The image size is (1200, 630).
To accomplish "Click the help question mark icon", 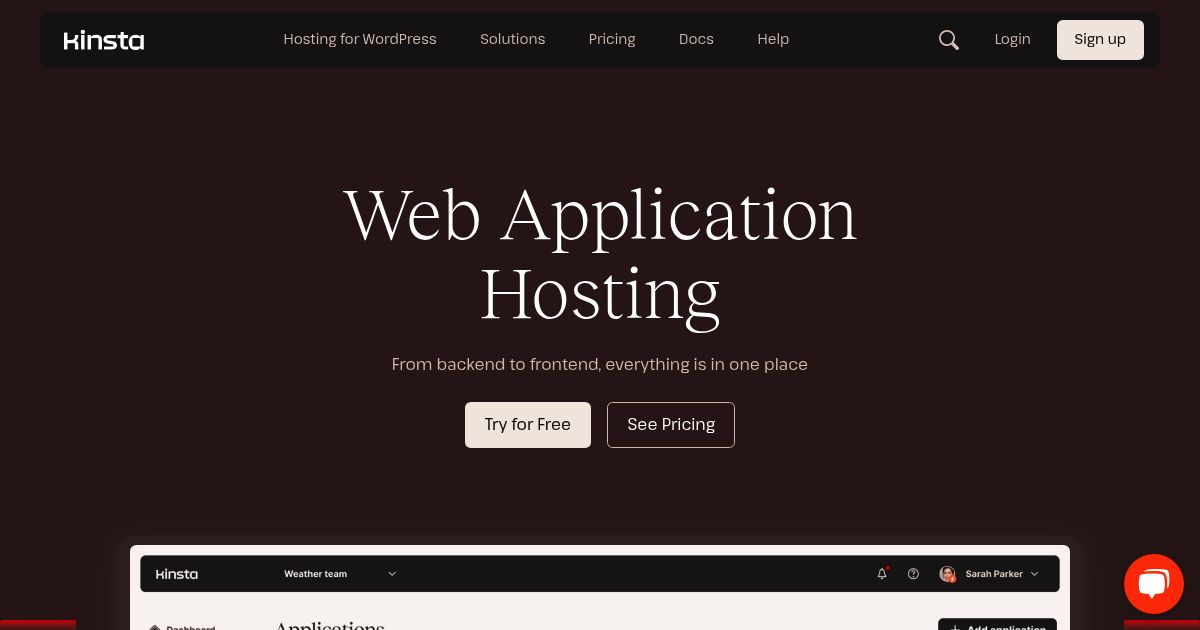I will (x=913, y=574).
